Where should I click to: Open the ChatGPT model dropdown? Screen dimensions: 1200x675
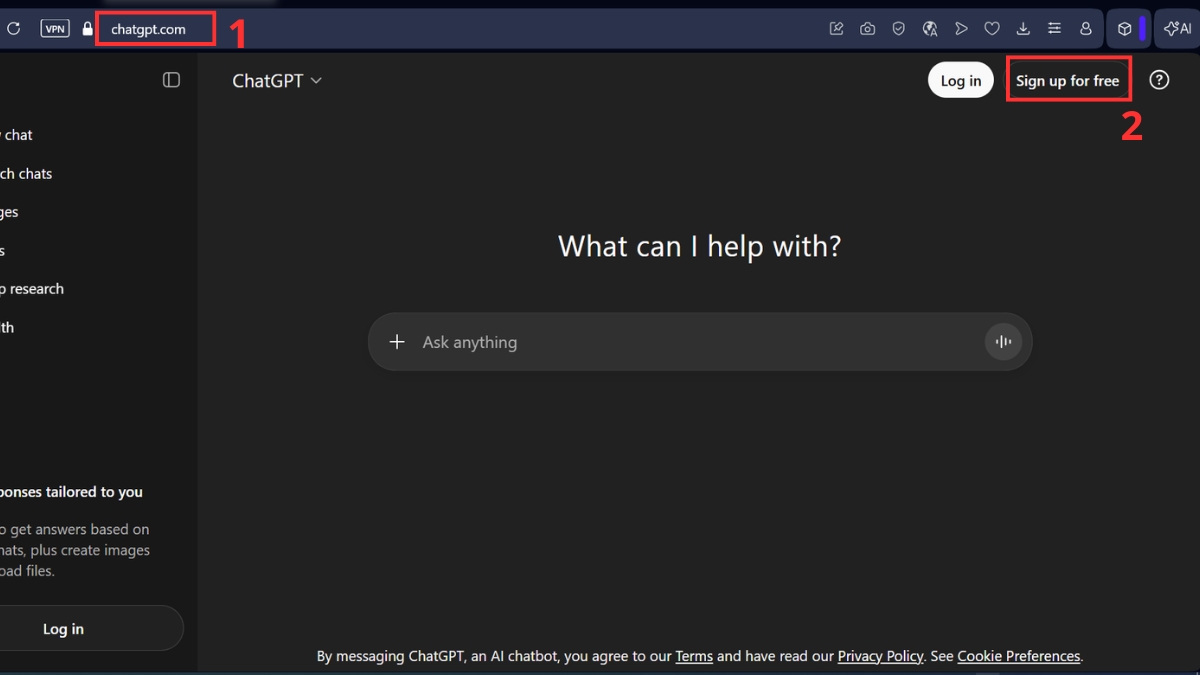tap(277, 81)
